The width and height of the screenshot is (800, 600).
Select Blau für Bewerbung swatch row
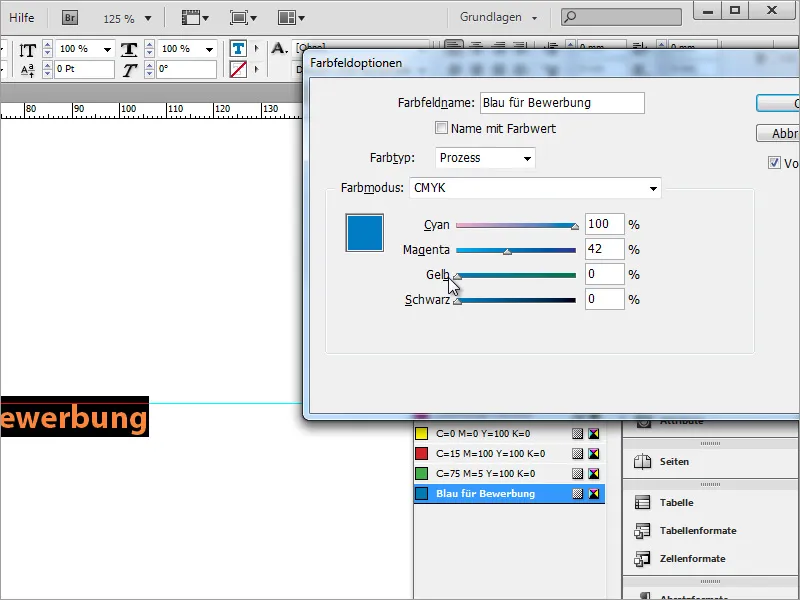click(509, 493)
